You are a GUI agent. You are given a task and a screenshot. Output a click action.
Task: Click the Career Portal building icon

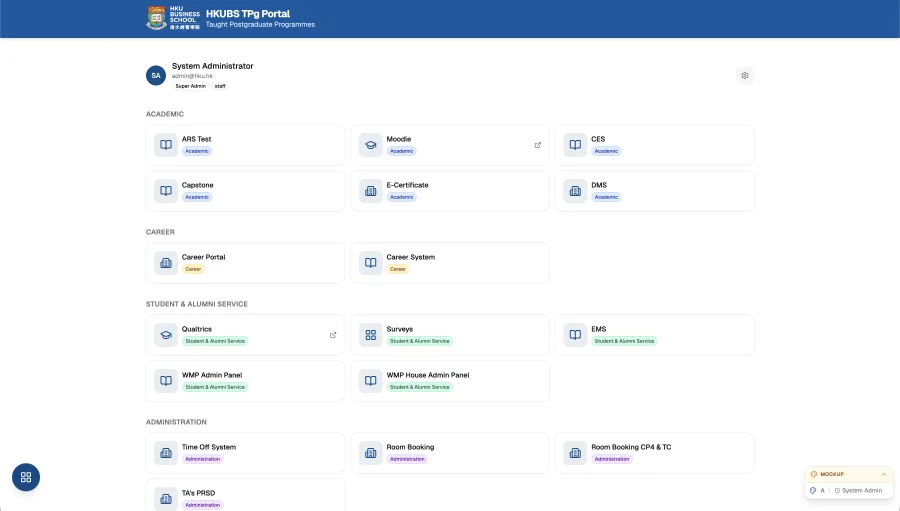tap(166, 262)
